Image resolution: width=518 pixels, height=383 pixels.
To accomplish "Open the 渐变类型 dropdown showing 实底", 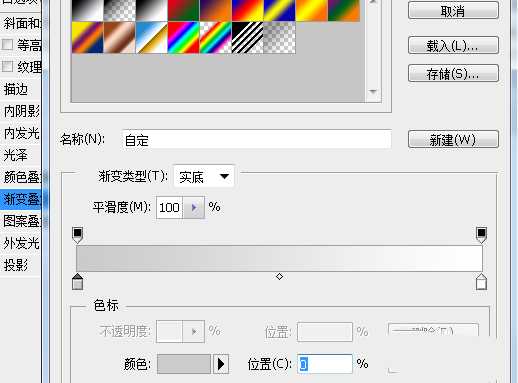I will coord(204,176).
